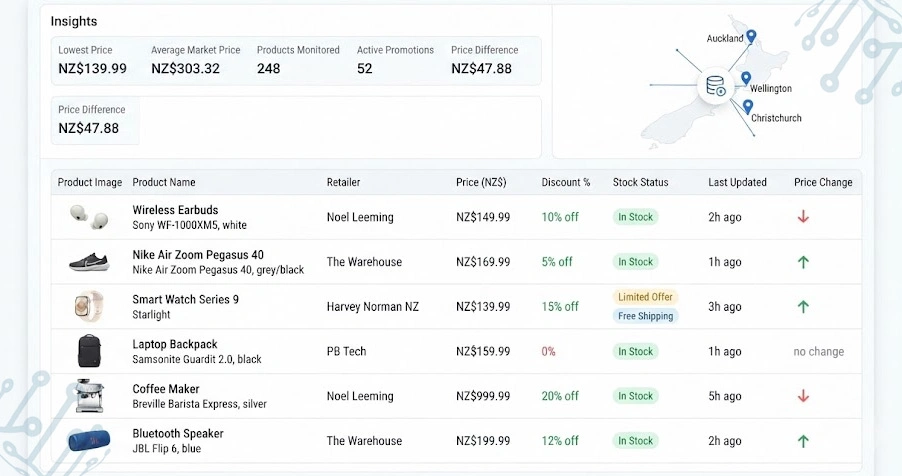Click the Christchurch map pin
The image size is (902, 476).
[747, 106]
